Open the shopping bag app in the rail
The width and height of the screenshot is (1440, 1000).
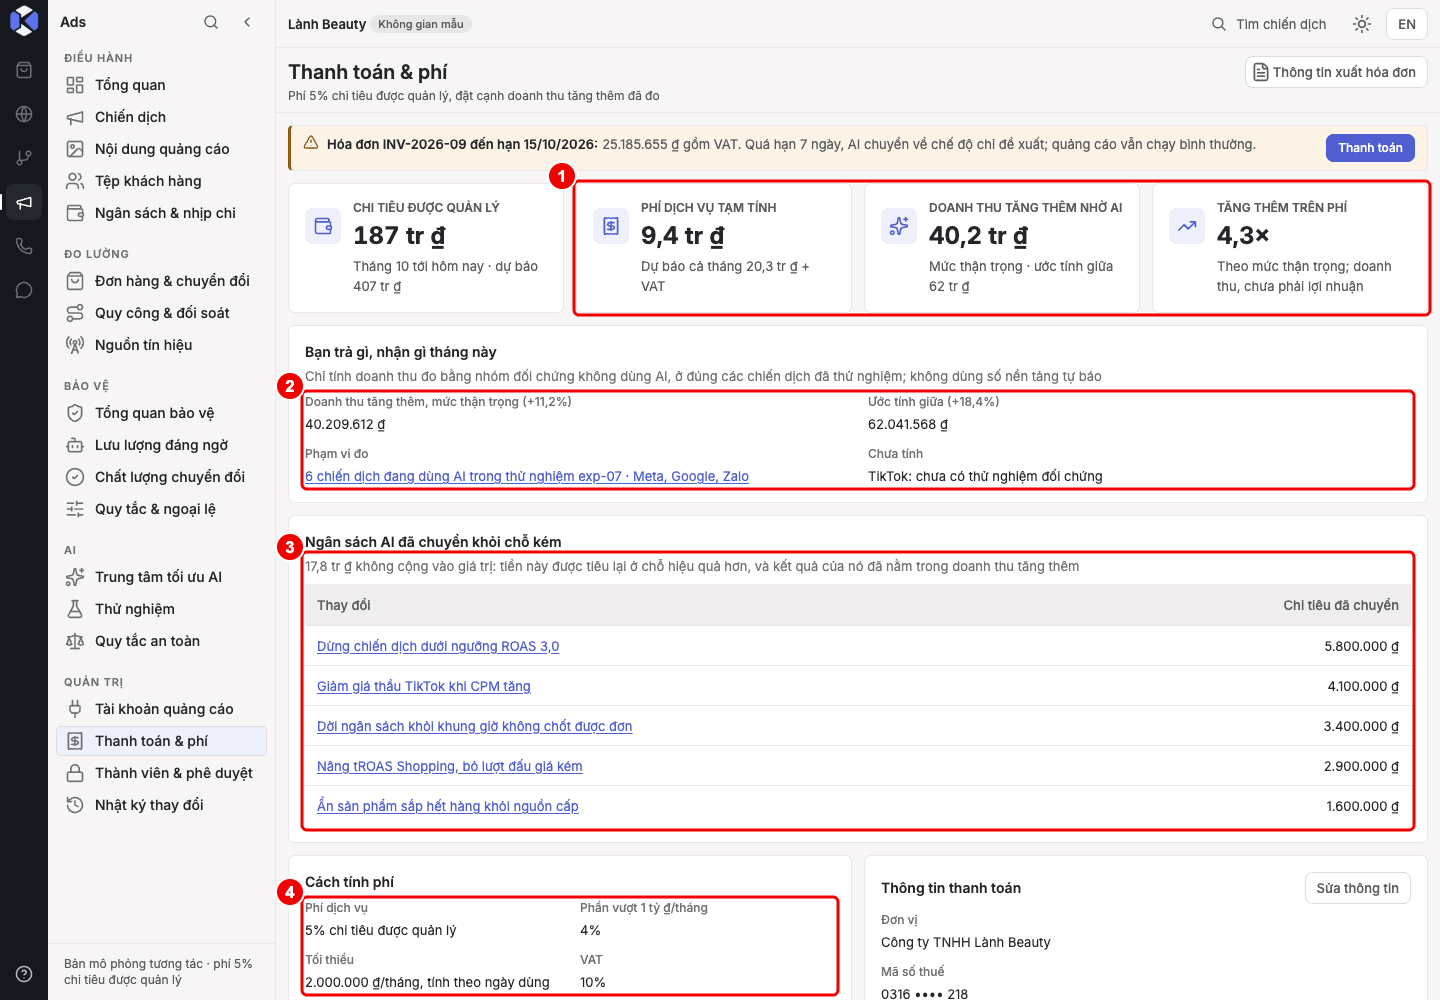(x=24, y=70)
